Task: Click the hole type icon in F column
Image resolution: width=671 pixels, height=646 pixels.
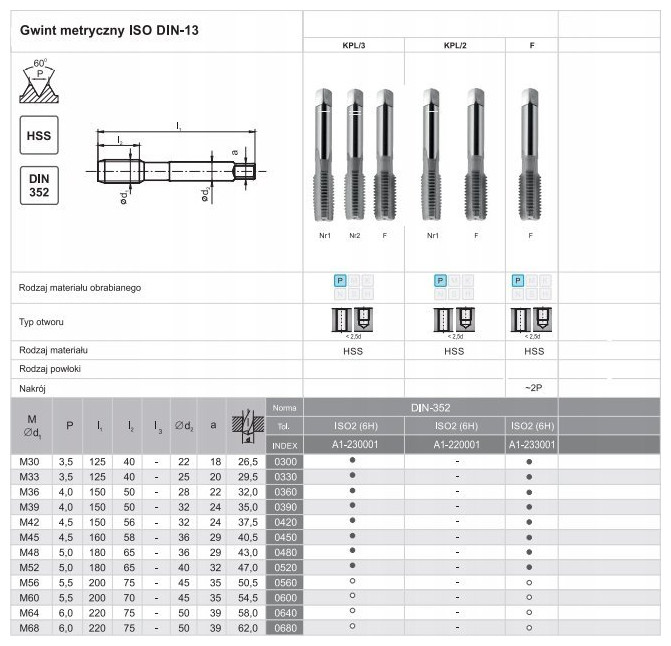Action: (x=533, y=320)
